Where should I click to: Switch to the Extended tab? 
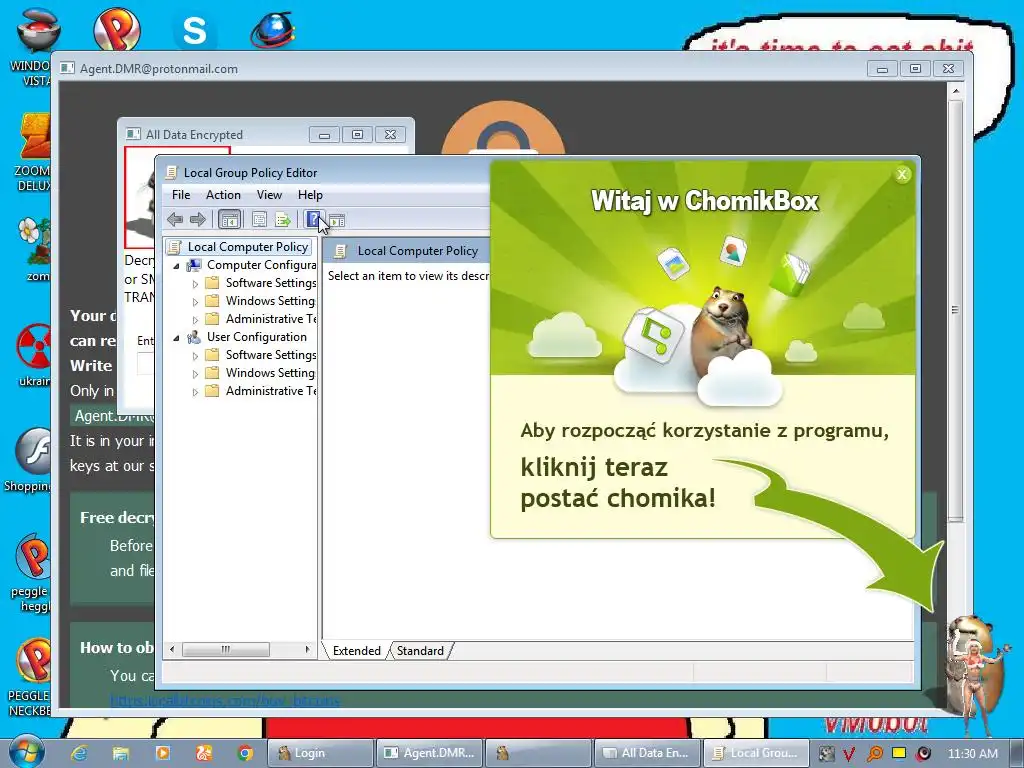click(356, 650)
